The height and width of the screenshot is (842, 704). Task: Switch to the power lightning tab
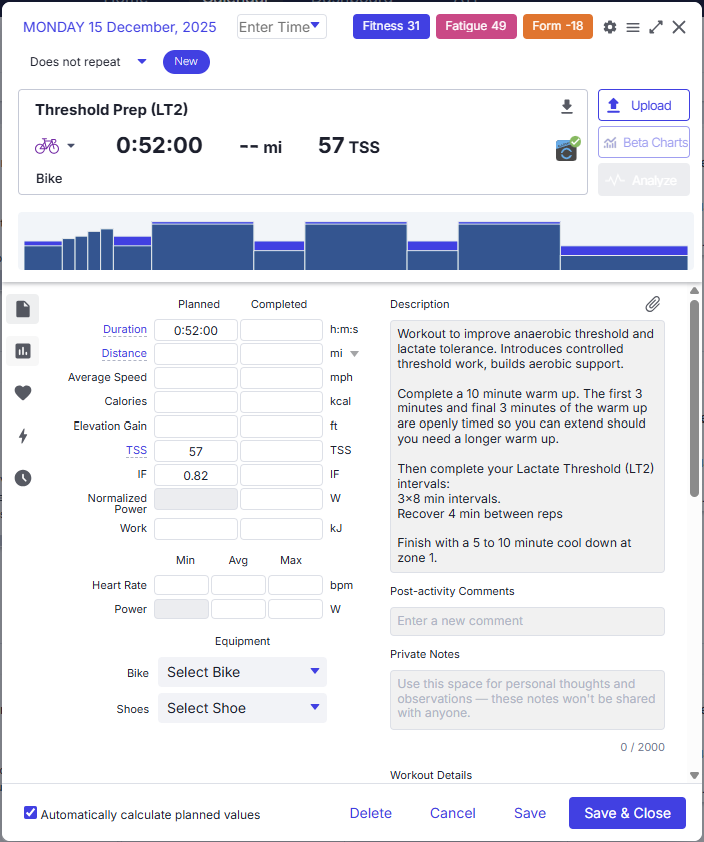point(23,436)
